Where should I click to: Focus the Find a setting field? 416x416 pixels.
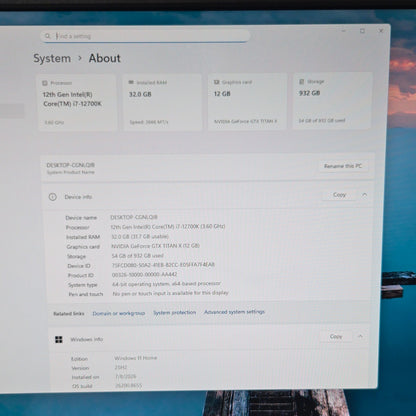(145, 36)
